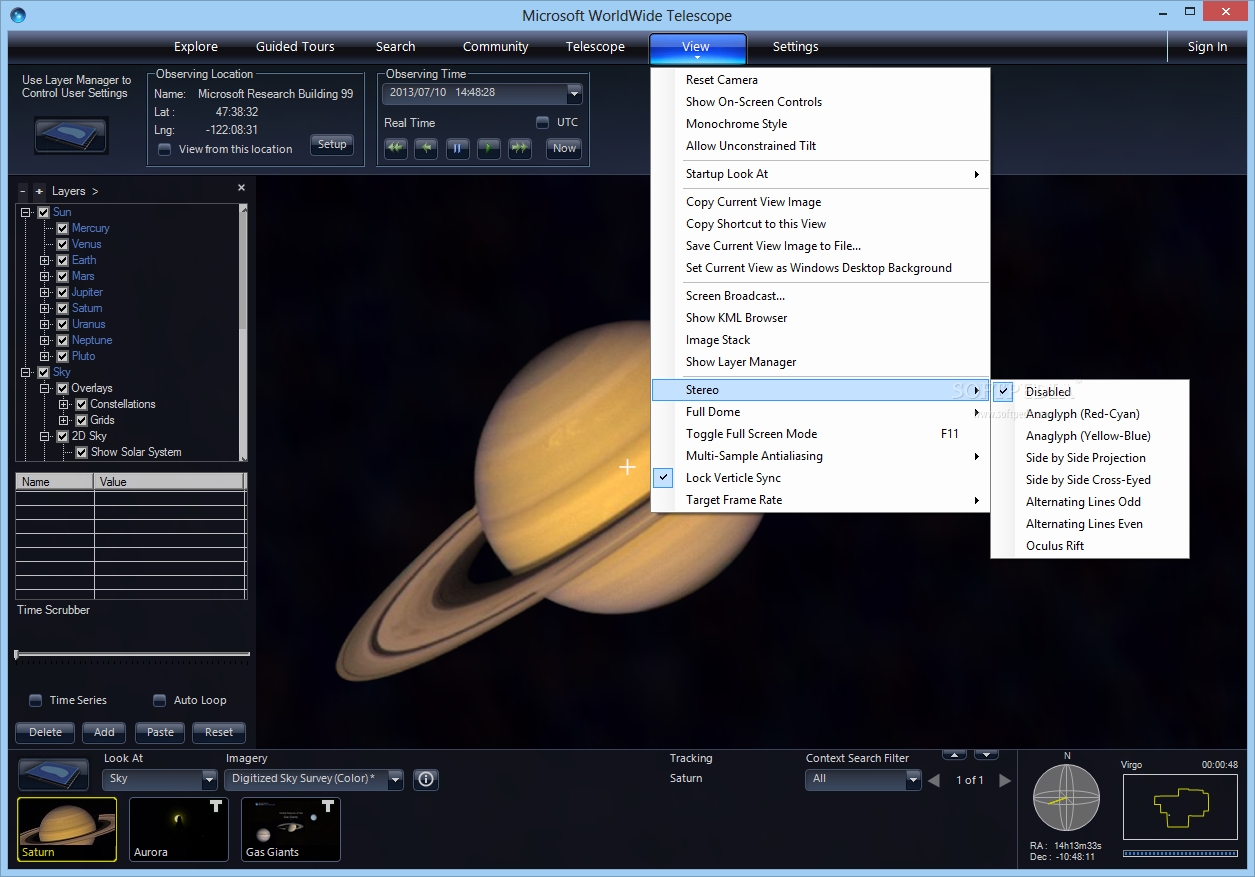Click the Virgo constellation overview box
Viewport: 1255px width, 877px height.
point(1180,806)
